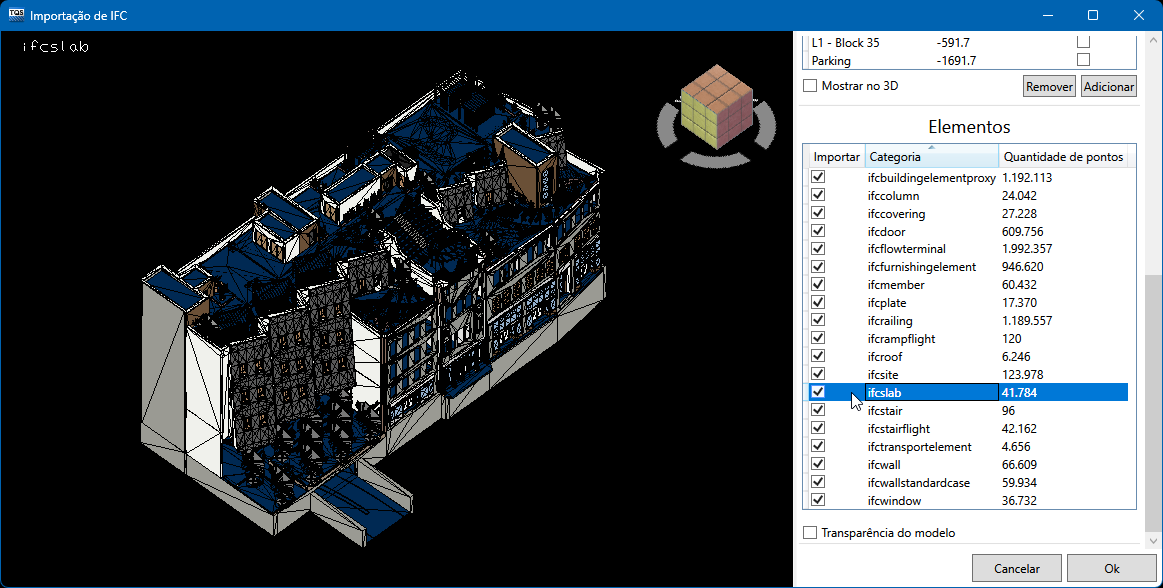Enable Transparência do modelo checkbox
The image size is (1163, 588).
[810, 533]
